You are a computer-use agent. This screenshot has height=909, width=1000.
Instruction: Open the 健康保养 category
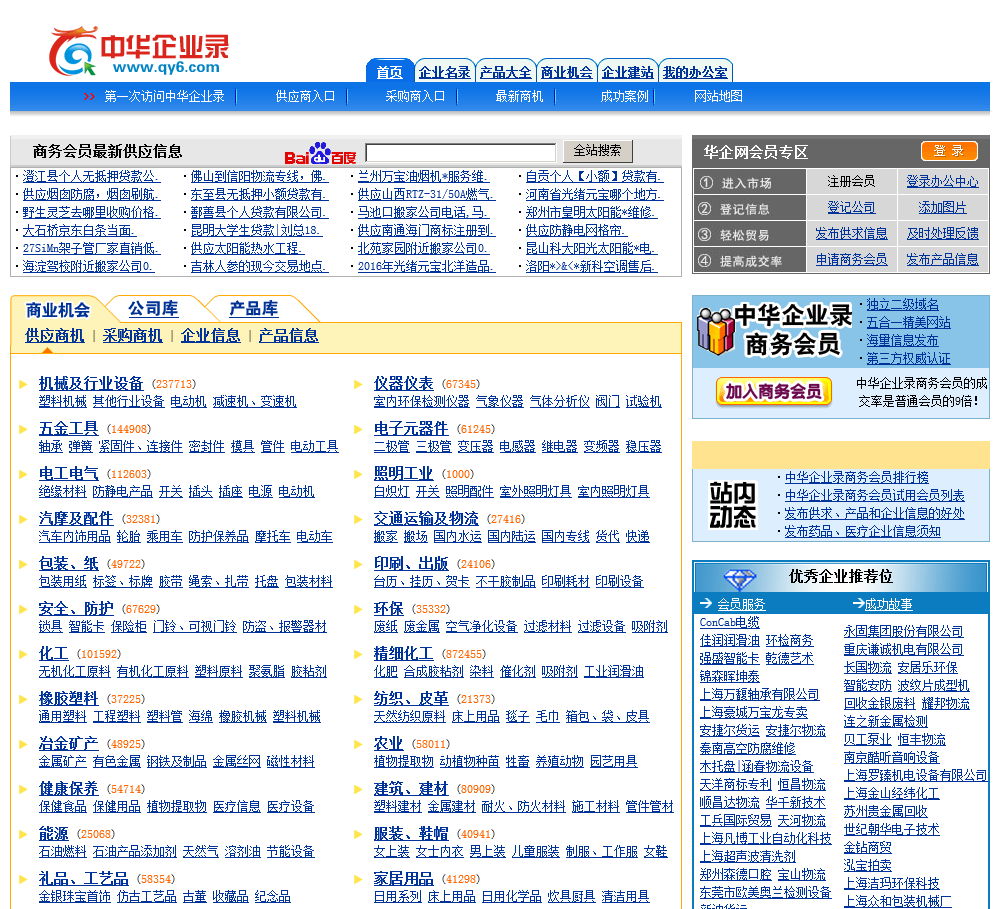(68, 789)
